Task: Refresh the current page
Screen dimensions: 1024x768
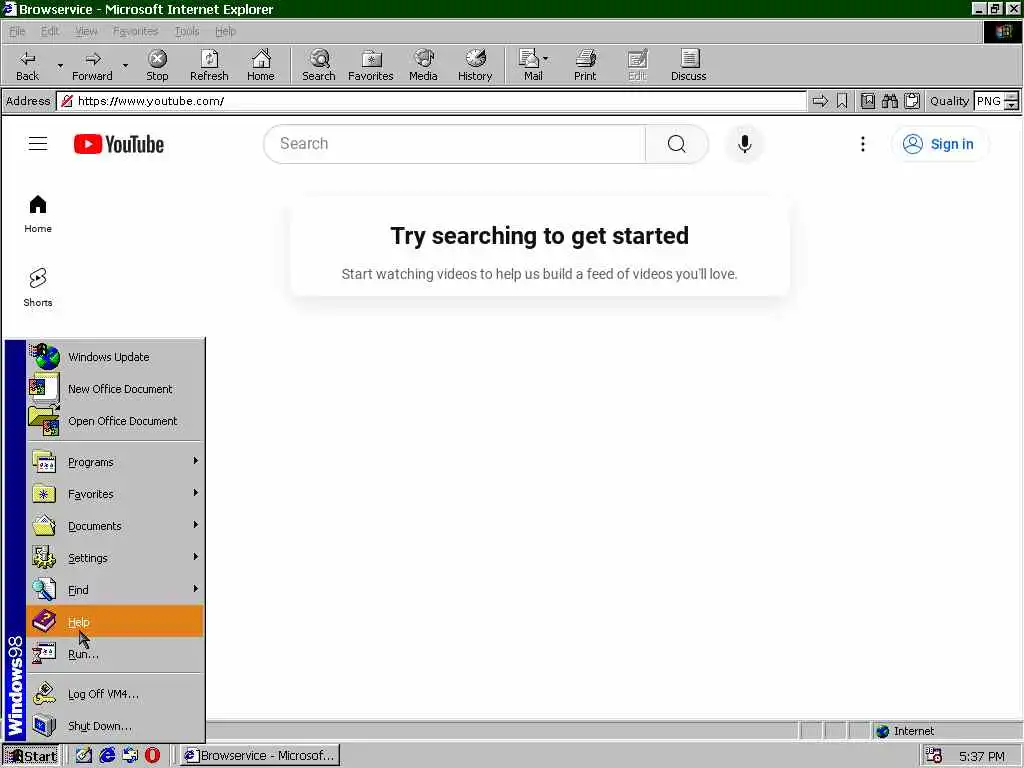Action: point(209,65)
